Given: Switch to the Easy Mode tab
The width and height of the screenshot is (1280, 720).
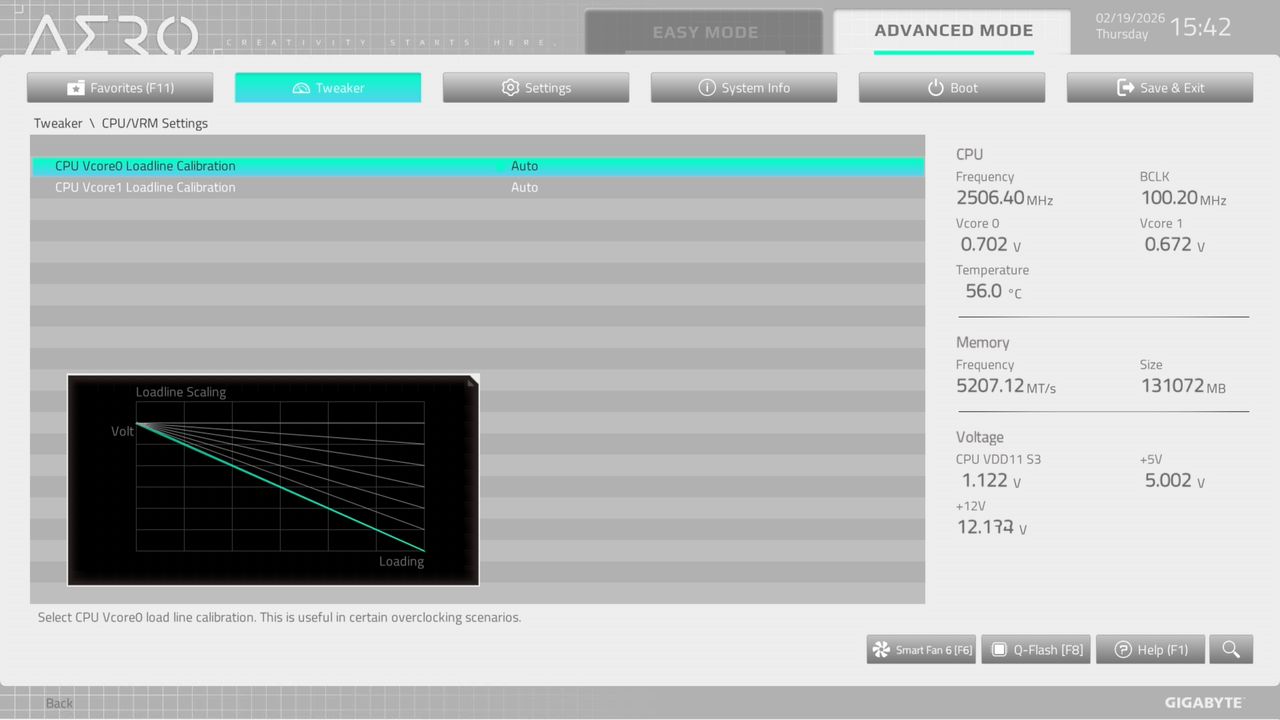Looking at the screenshot, I should (705, 31).
